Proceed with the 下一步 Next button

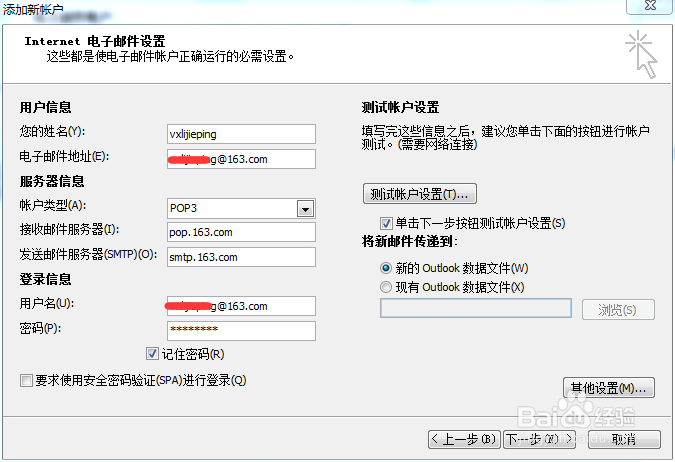(539, 439)
